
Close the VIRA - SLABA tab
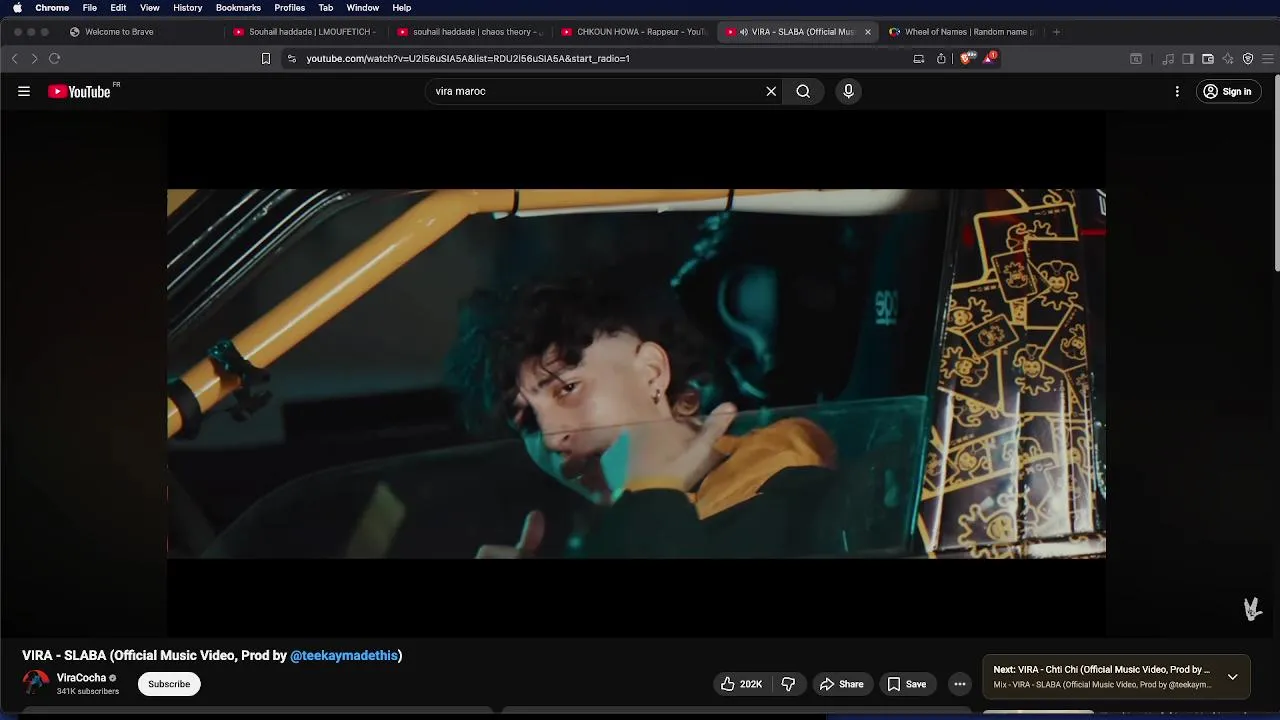click(x=867, y=32)
